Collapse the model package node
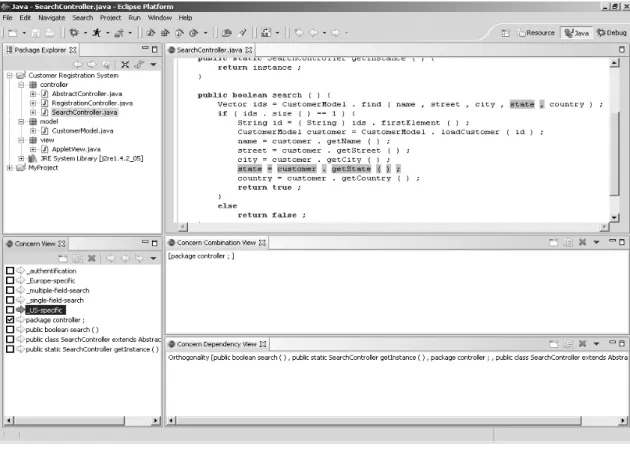This screenshot has height=449, width=630. (21, 122)
